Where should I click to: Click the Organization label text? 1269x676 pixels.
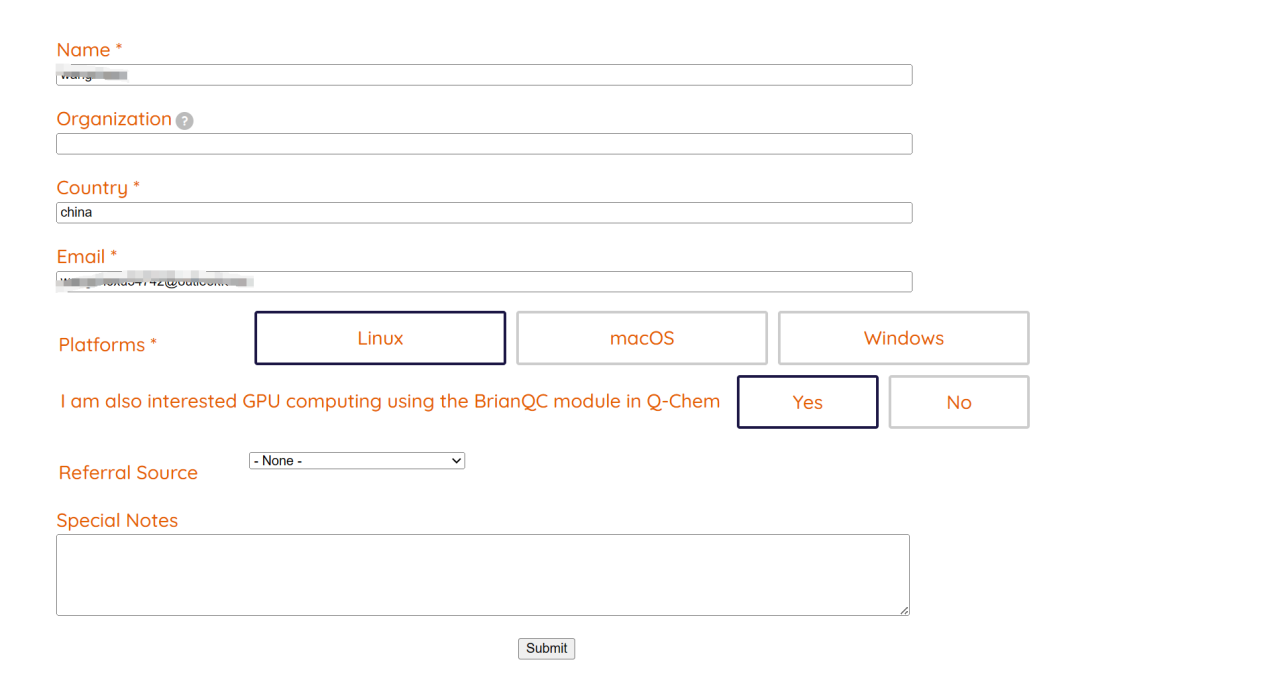114,119
